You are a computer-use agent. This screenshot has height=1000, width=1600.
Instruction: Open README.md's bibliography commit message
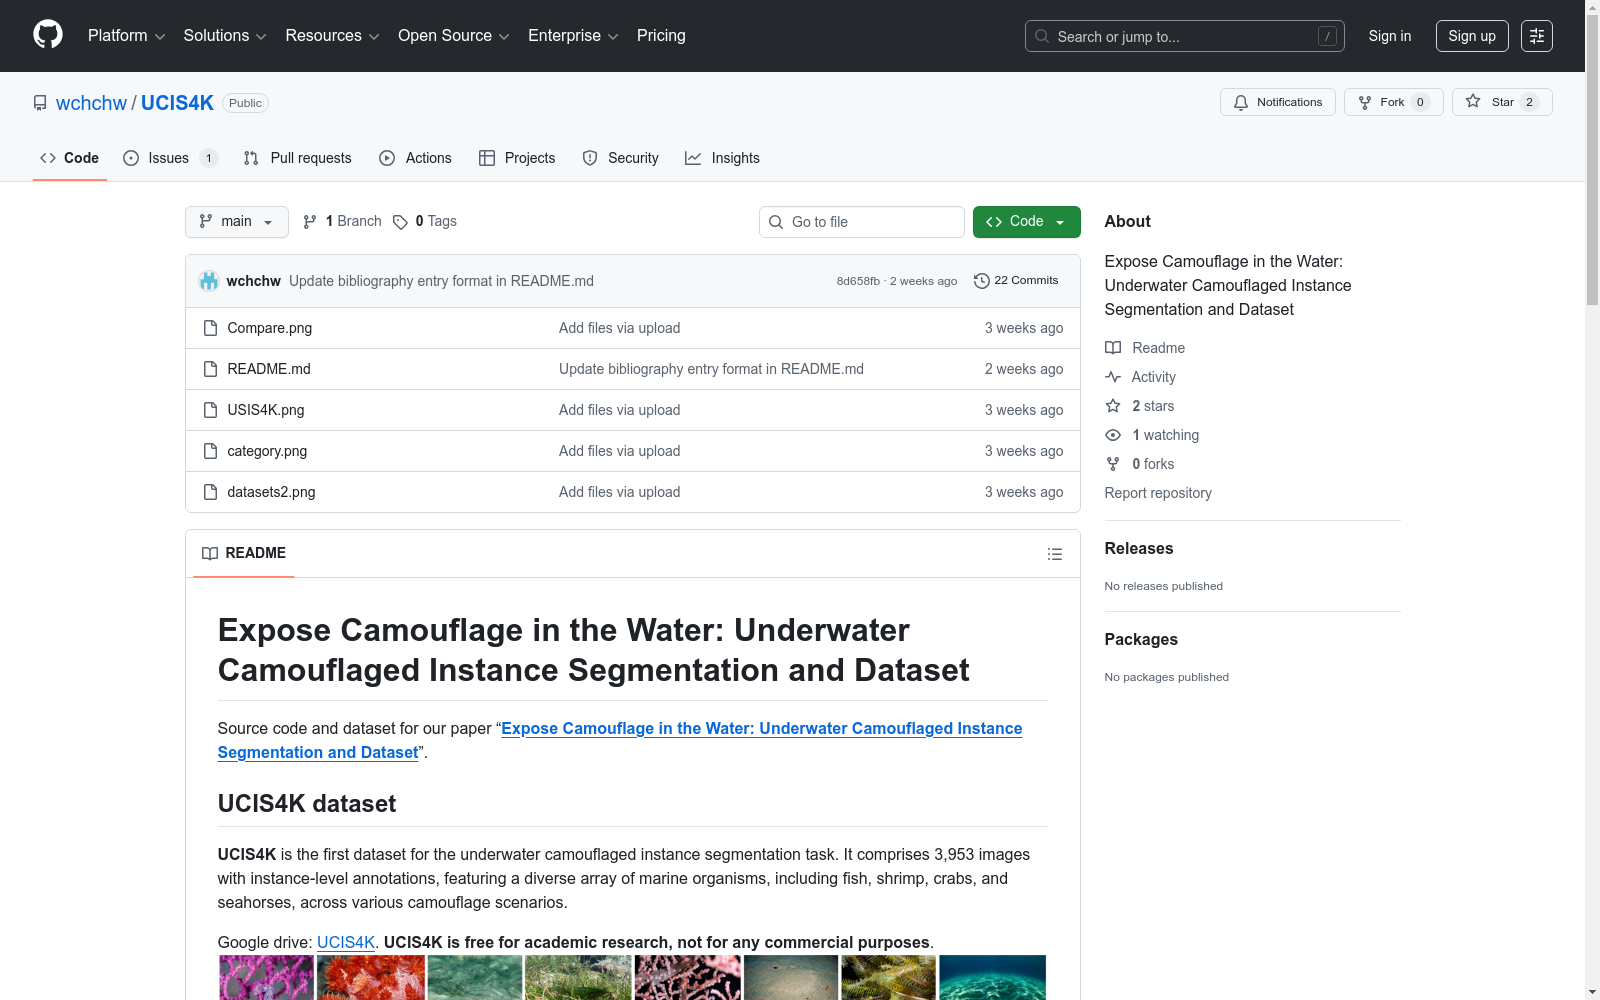711,369
